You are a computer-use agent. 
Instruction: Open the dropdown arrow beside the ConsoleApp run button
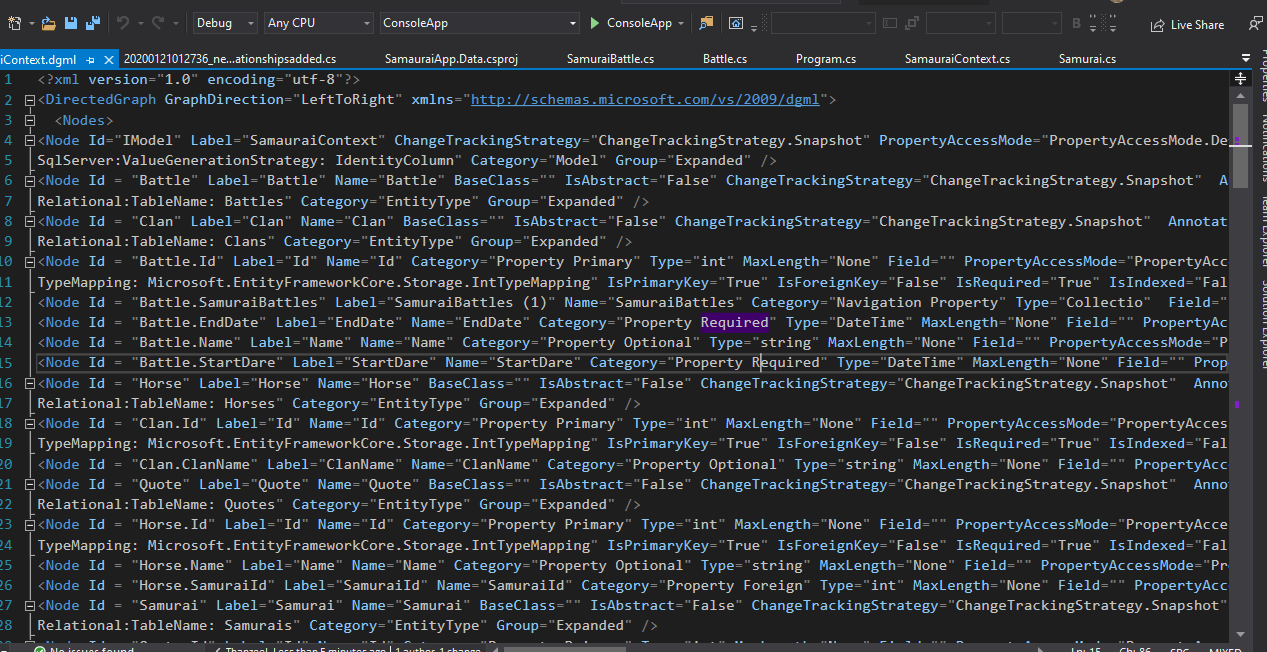click(x=682, y=23)
